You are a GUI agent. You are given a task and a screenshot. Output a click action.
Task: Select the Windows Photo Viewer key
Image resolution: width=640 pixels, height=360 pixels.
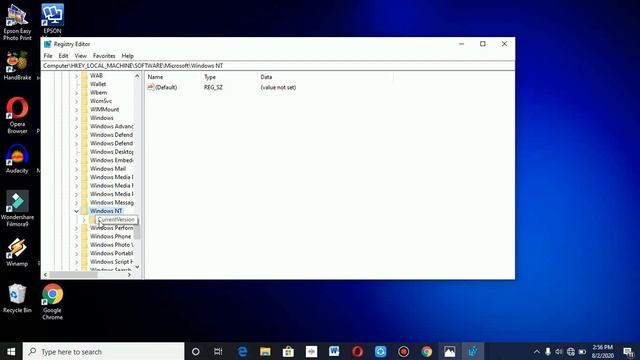point(111,245)
